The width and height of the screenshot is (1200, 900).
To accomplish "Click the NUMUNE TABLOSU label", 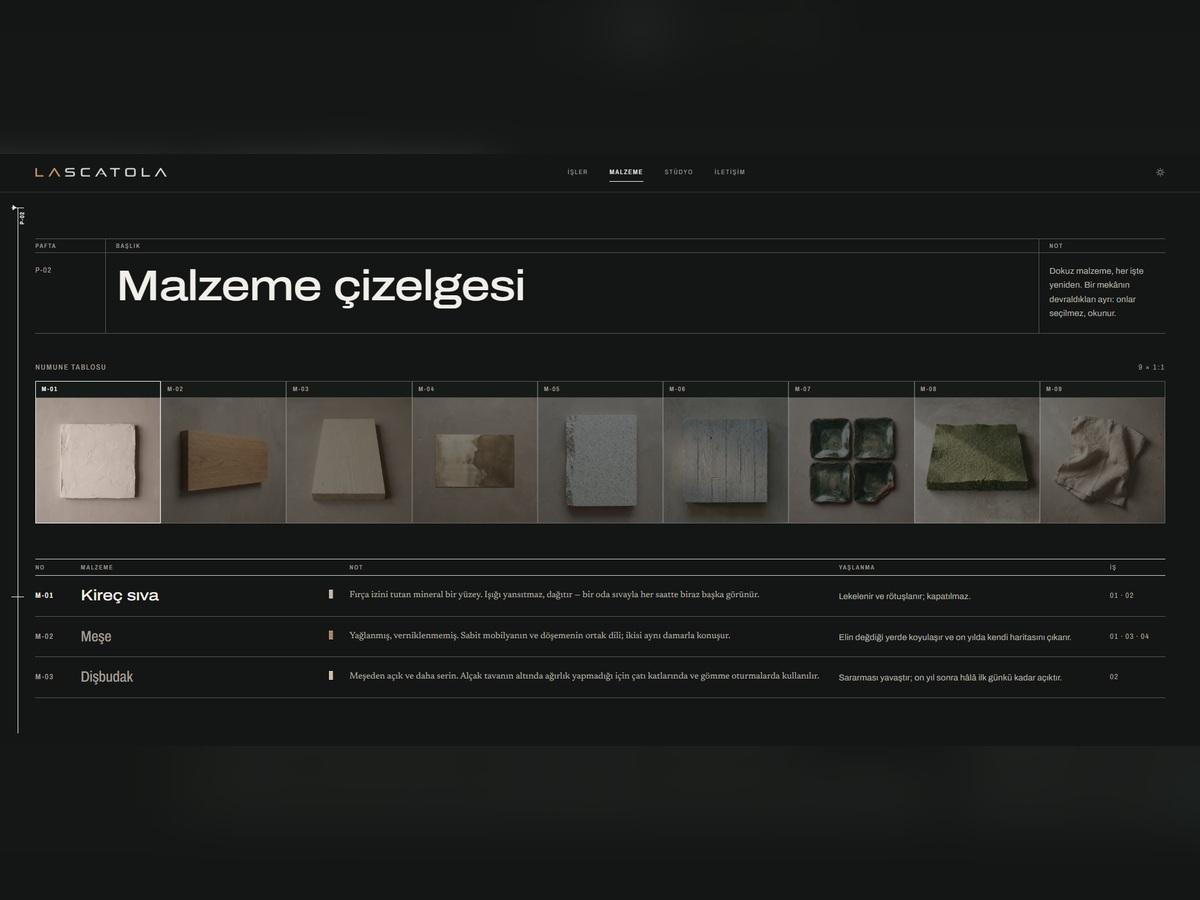I will [70, 367].
